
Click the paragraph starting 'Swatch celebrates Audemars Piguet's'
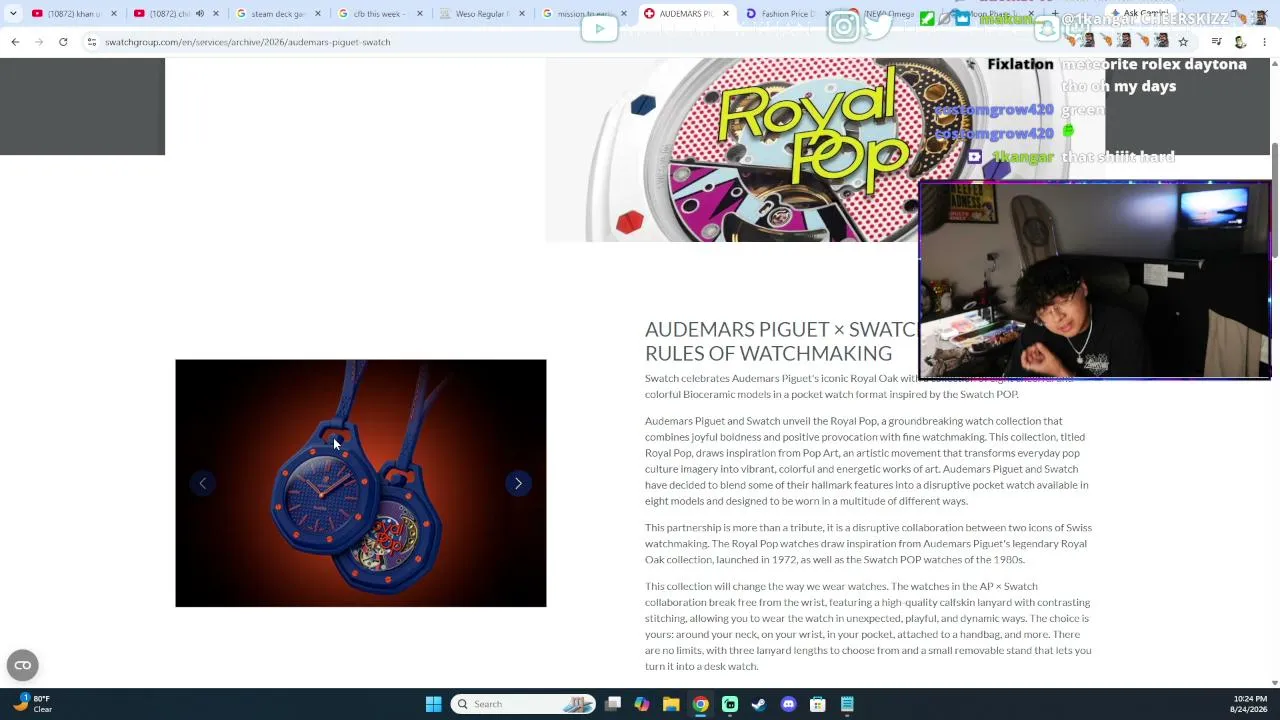(x=859, y=386)
